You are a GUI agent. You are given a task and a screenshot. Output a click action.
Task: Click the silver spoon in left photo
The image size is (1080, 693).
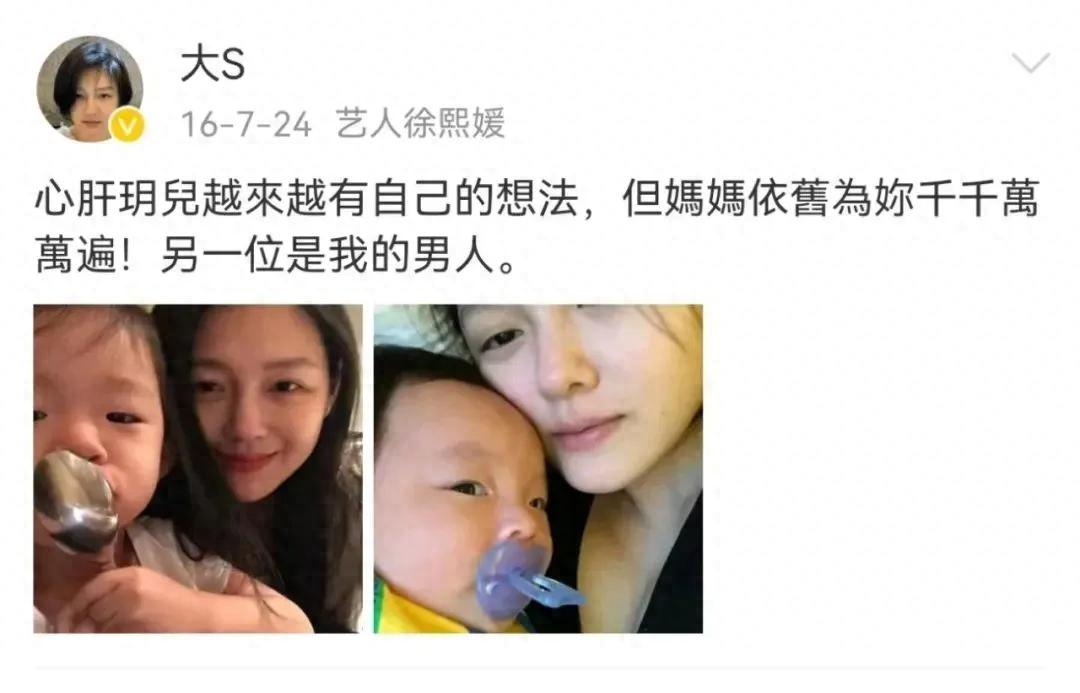[x=74, y=500]
